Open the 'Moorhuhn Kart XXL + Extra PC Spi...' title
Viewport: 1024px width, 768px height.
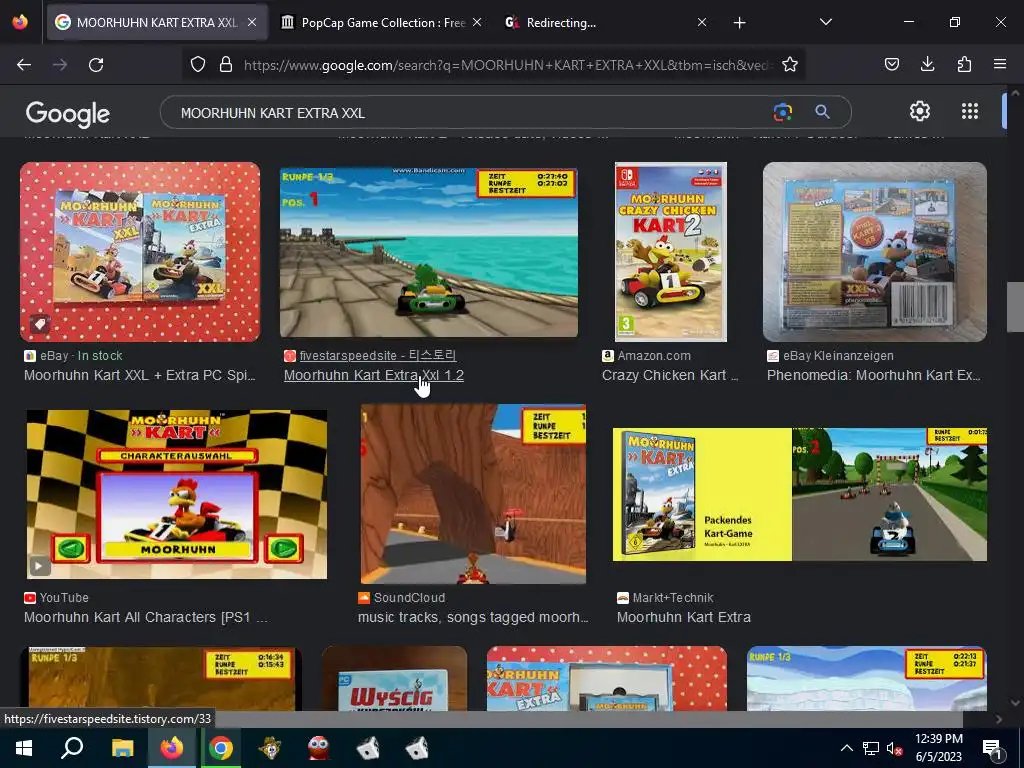[140, 376]
